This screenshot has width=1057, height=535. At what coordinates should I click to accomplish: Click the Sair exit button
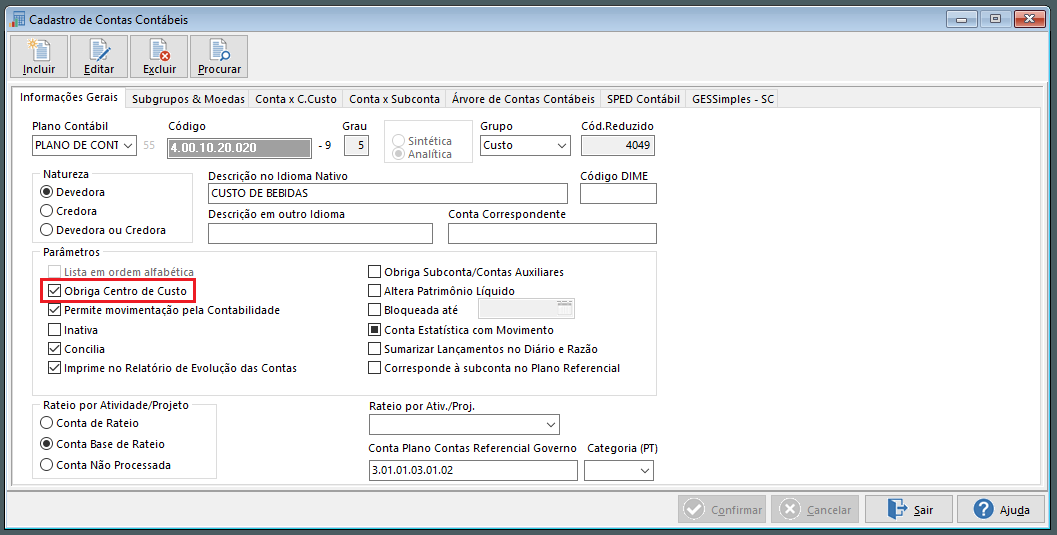pos(909,509)
